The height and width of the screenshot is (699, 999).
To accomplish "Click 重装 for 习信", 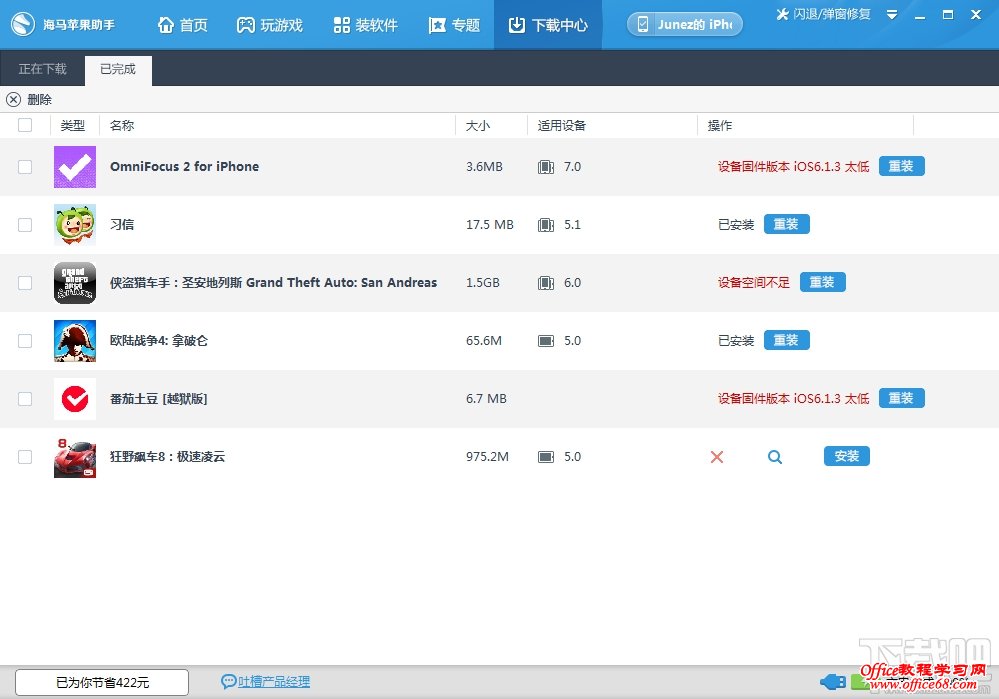I will (786, 224).
